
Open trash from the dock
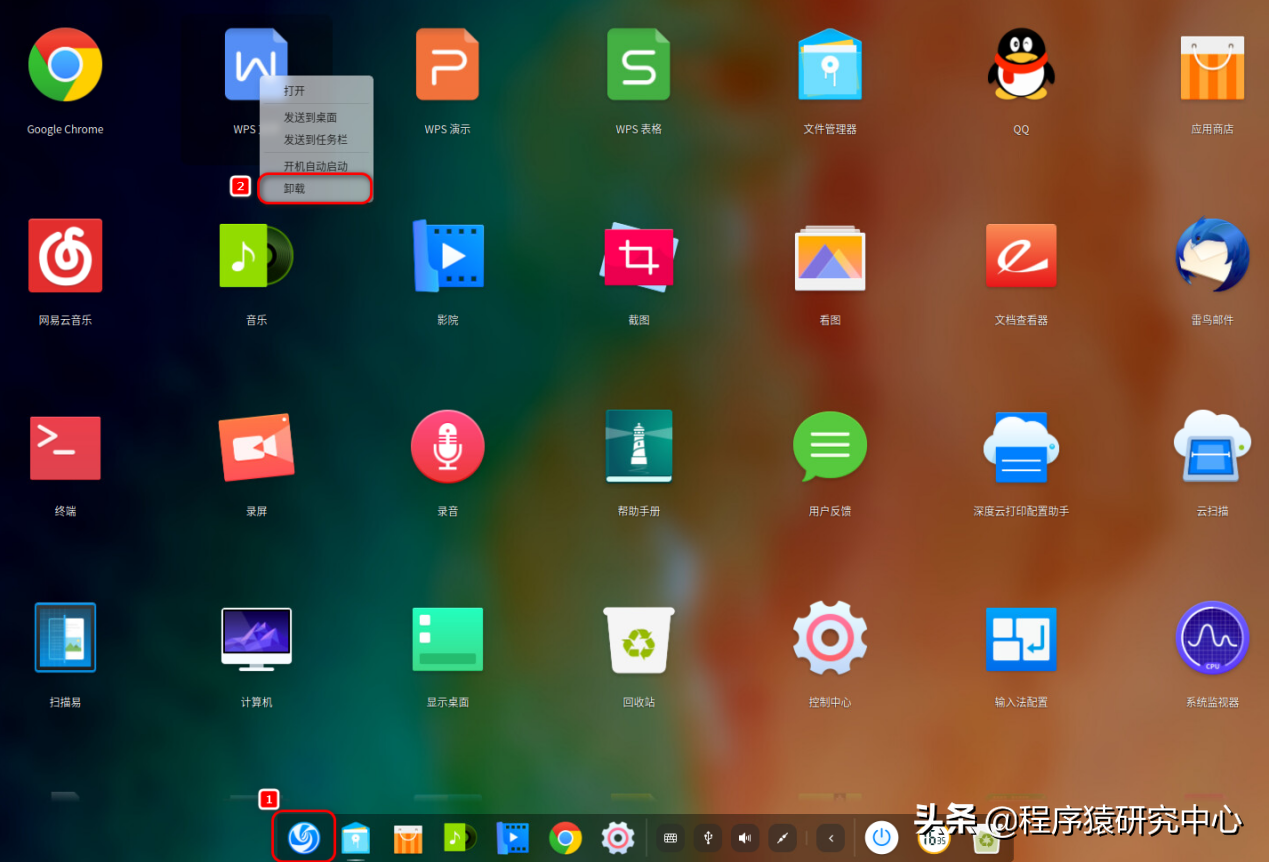pyautogui.click(x=986, y=839)
